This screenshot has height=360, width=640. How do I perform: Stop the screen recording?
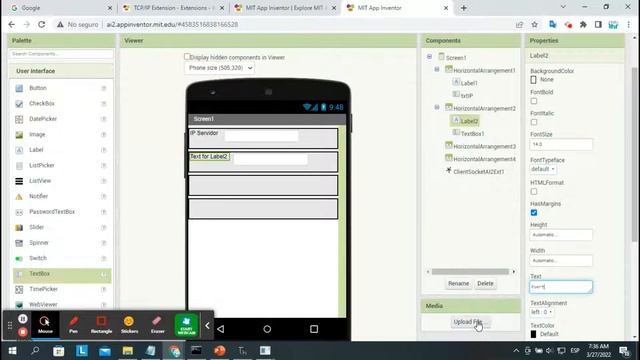23,332
